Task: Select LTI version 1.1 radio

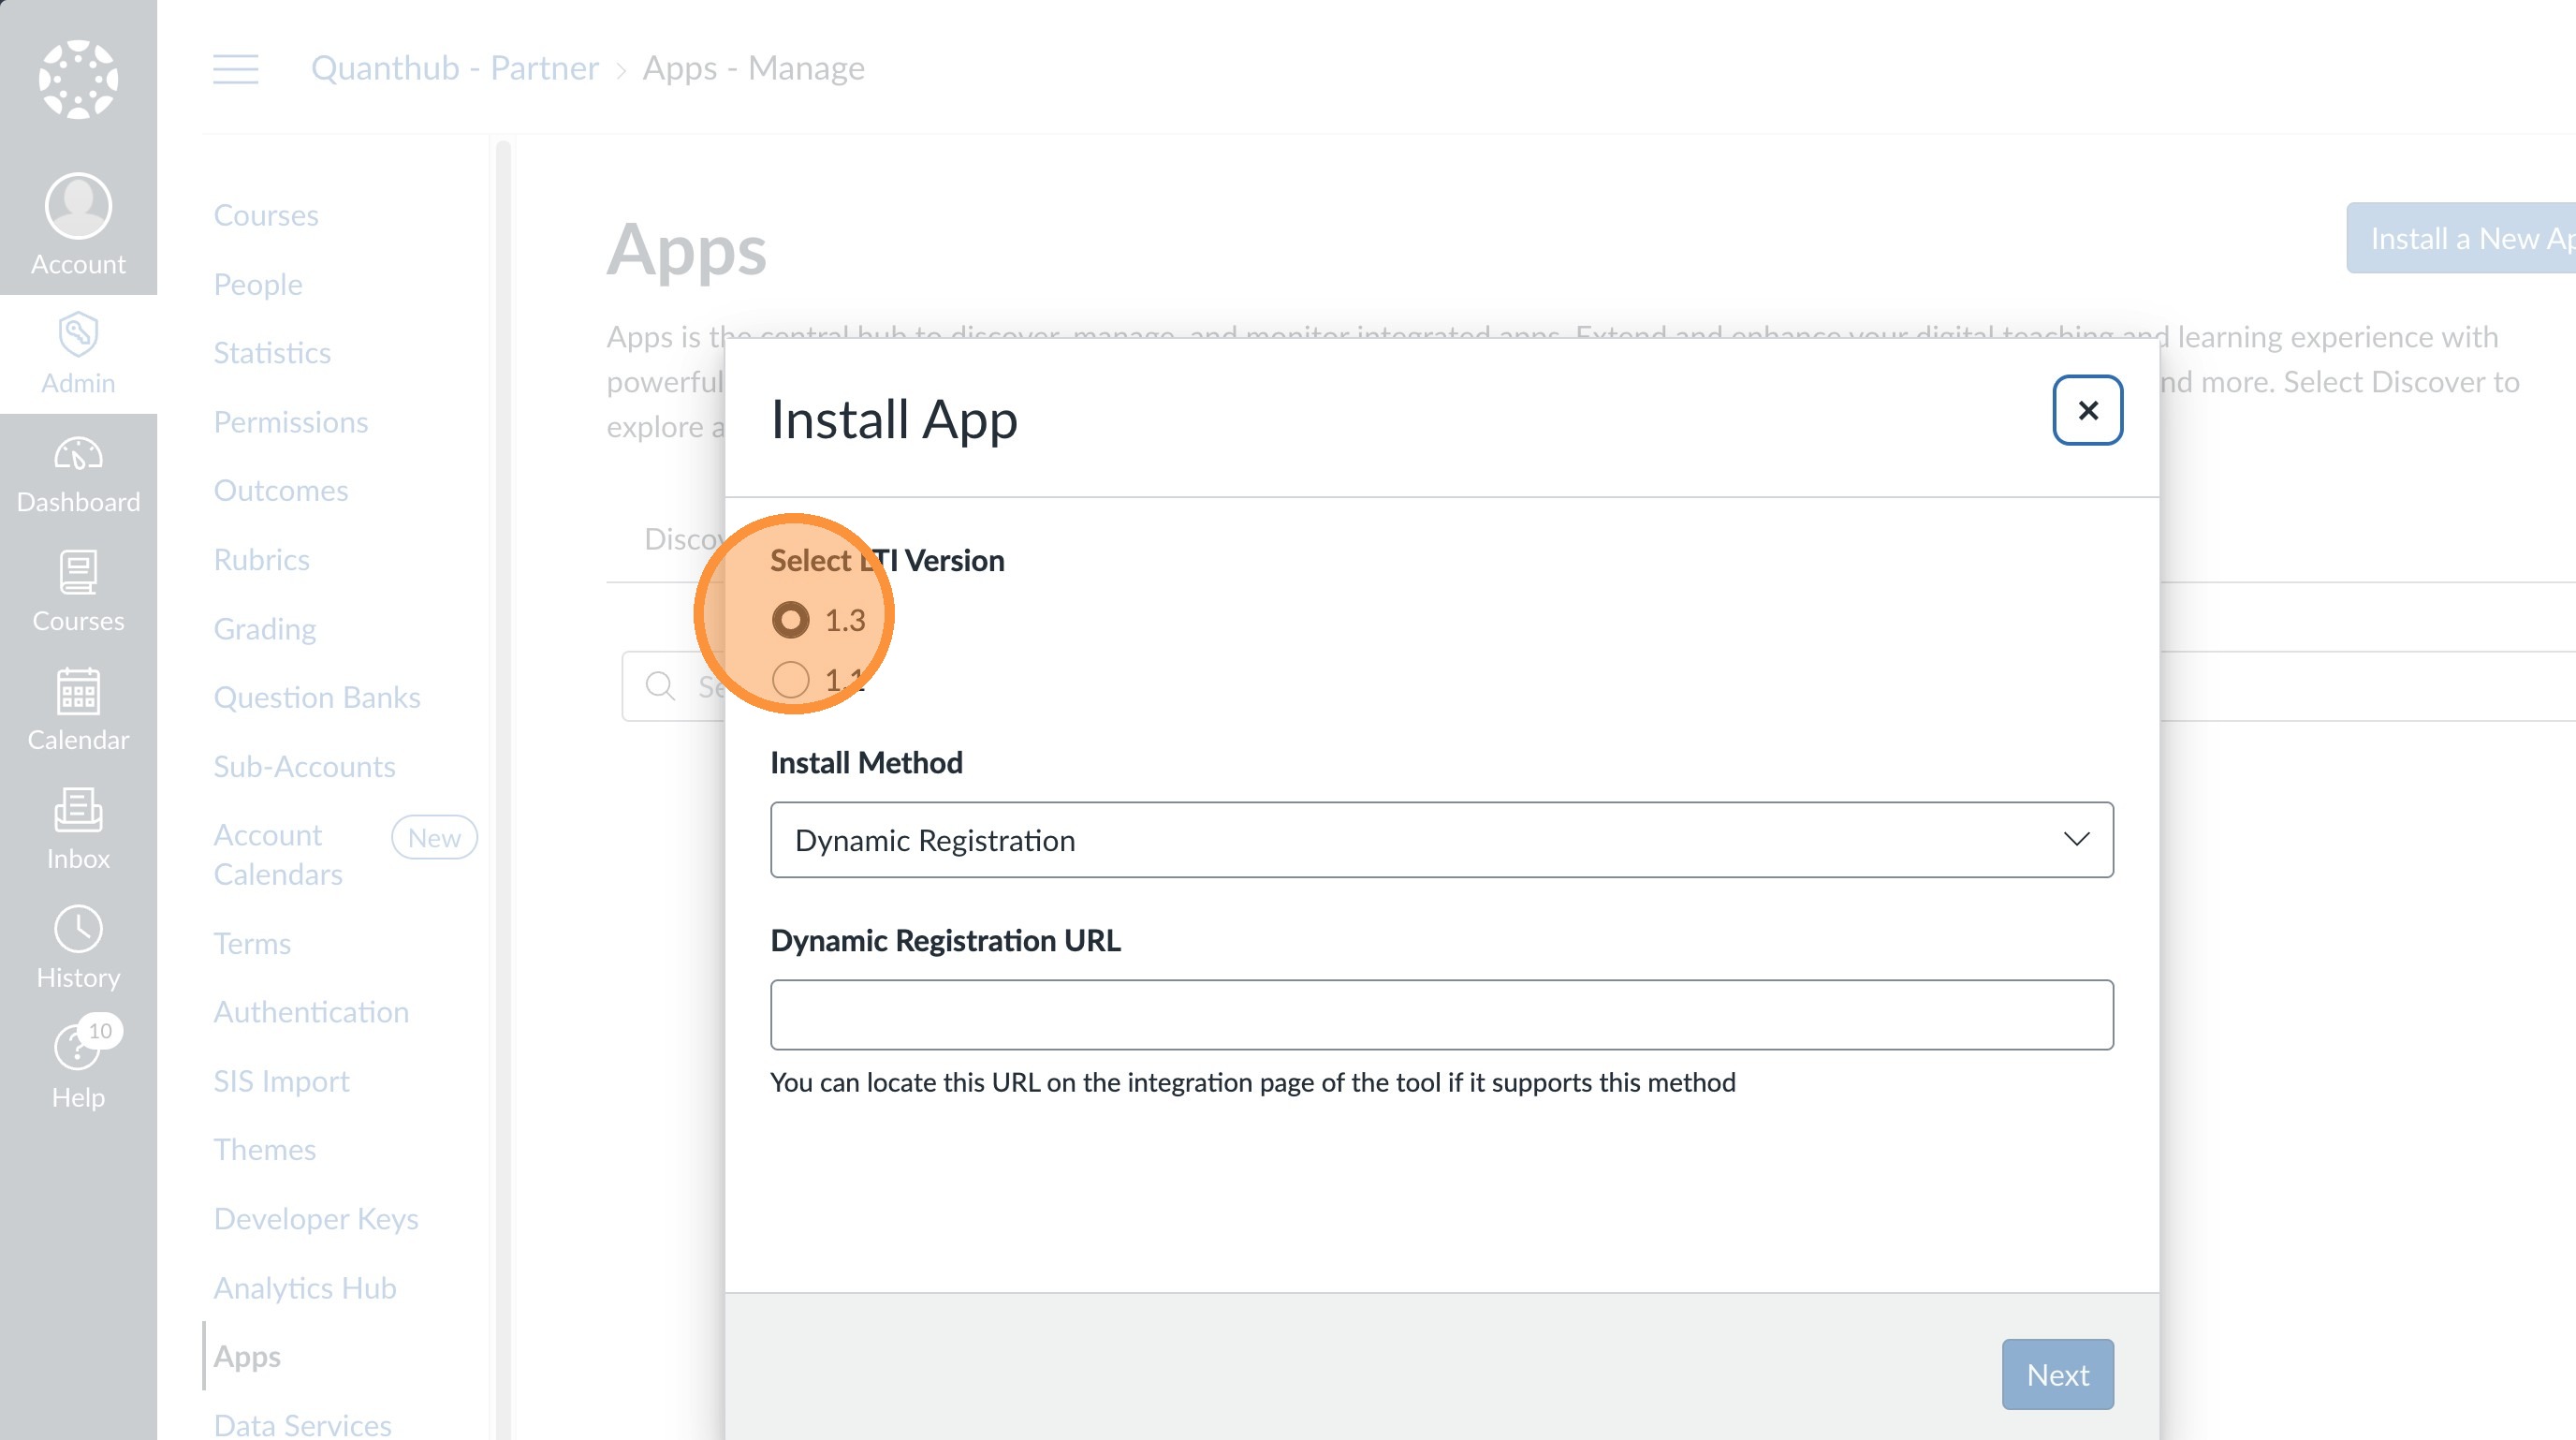Action: (790, 680)
